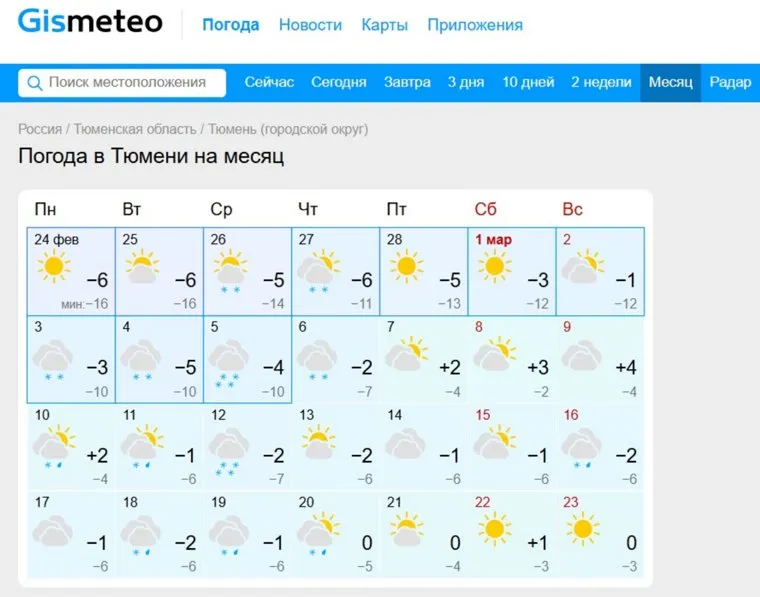Click the Gismeteo logo
This screenshot has width=760, height=597.
[x=90, y=22]
